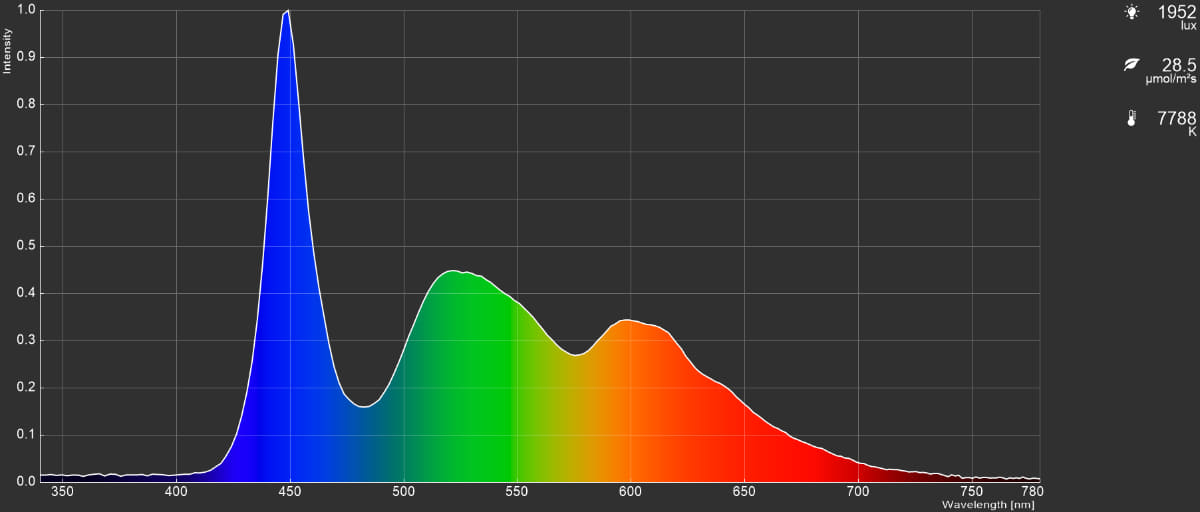Click the 600 wavelength tick label
The image size is (1200, 512).
[630, 492]
